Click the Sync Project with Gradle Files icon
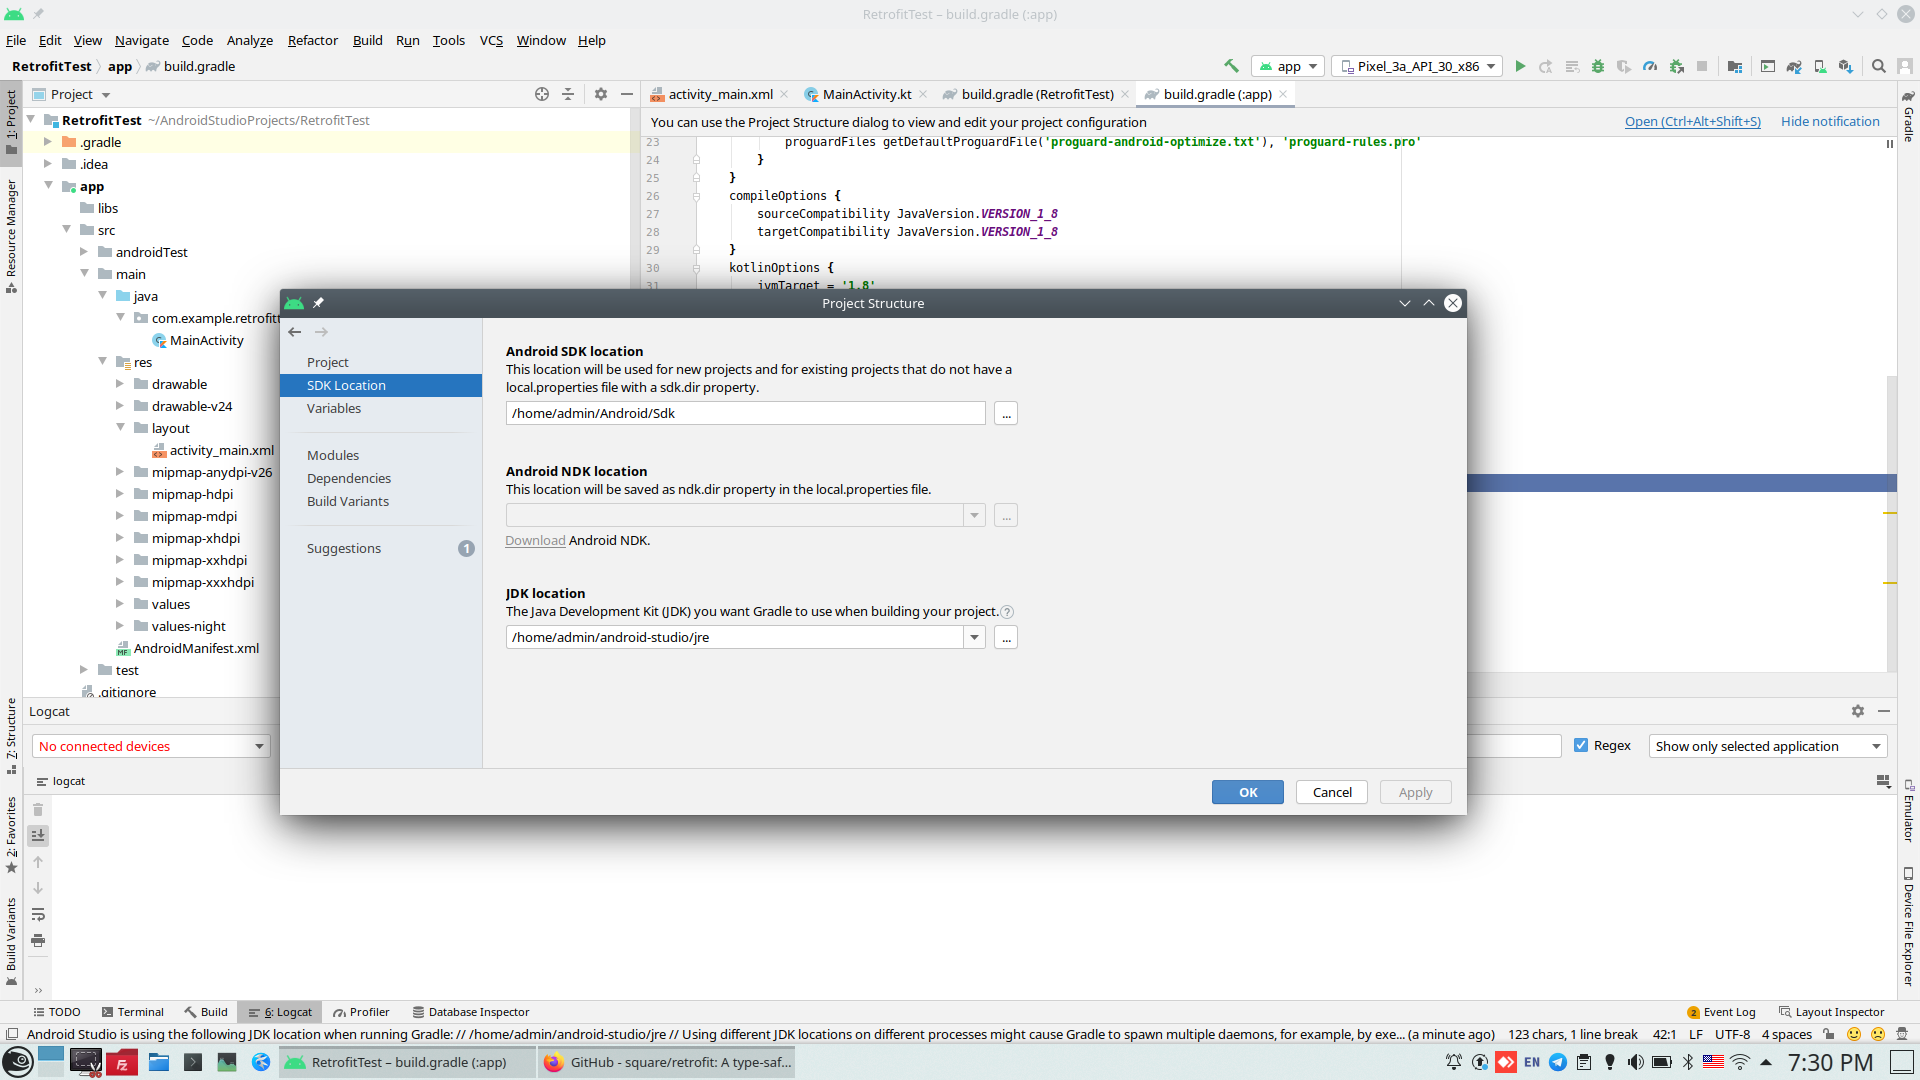1920x1080 pixels. click(x=1794, y=66)
